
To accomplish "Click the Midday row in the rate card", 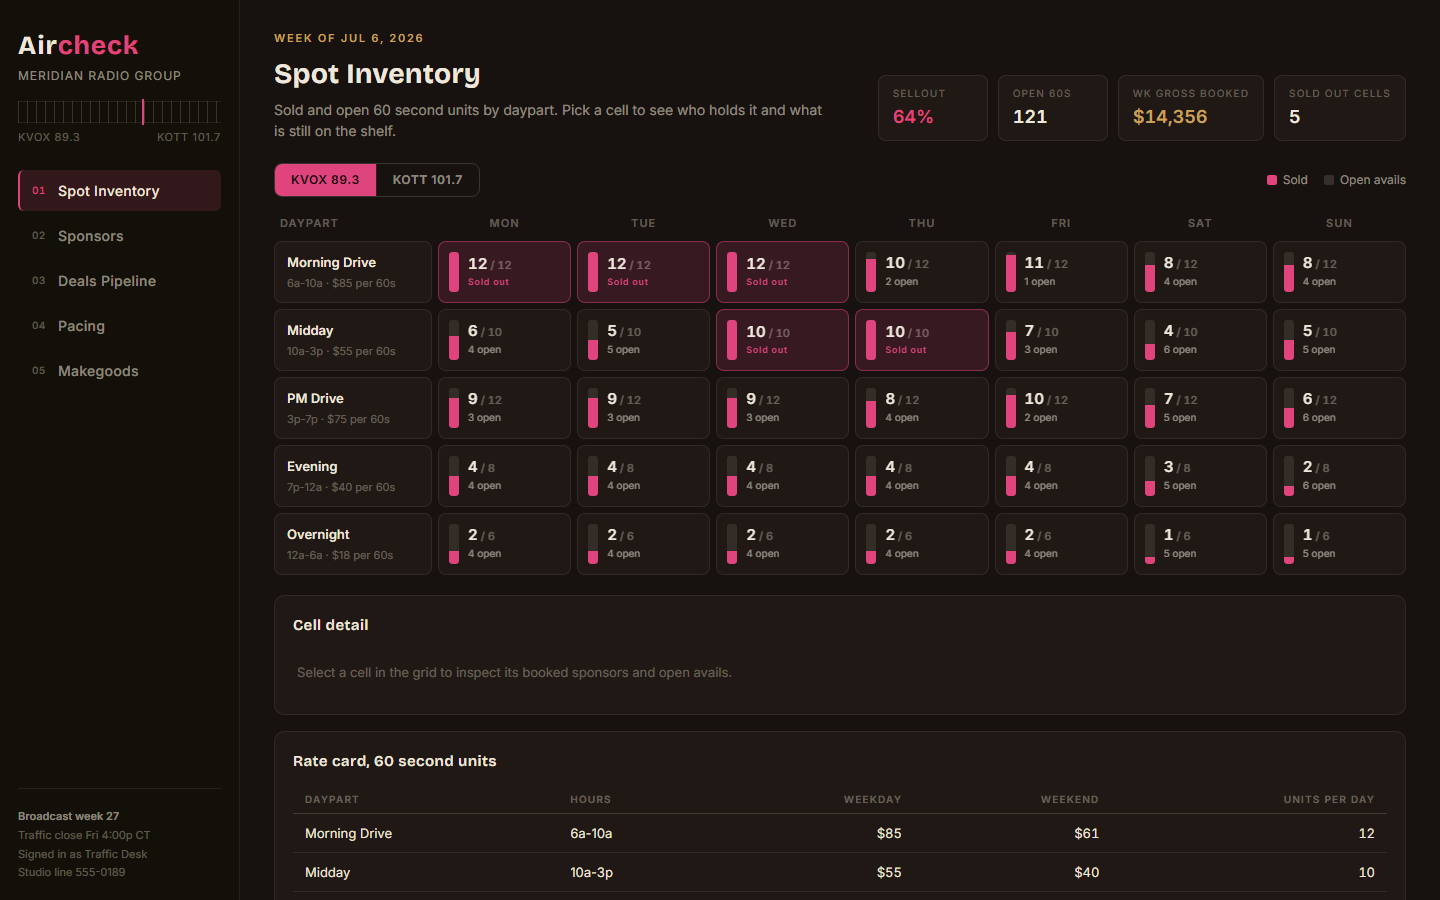I will [x=840, y=872].
